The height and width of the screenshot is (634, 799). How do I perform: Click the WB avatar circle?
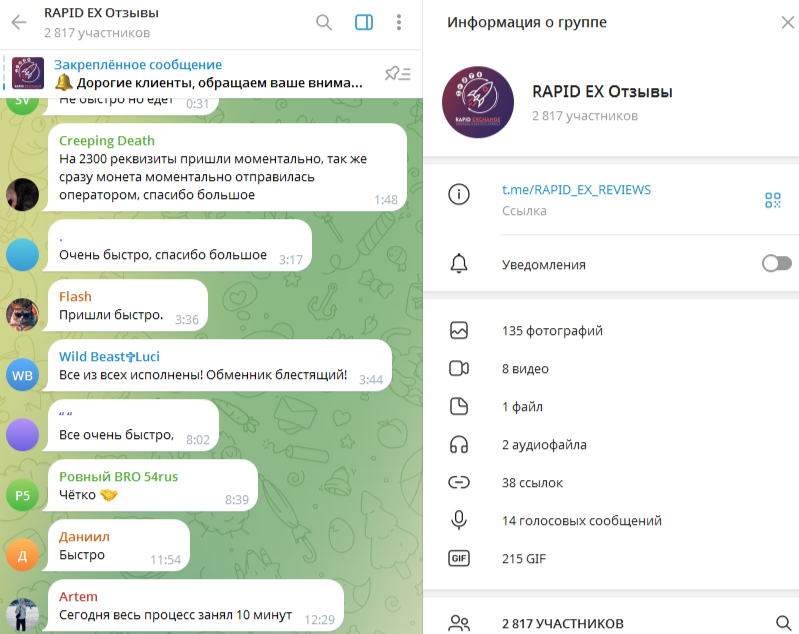pos(22,375)
